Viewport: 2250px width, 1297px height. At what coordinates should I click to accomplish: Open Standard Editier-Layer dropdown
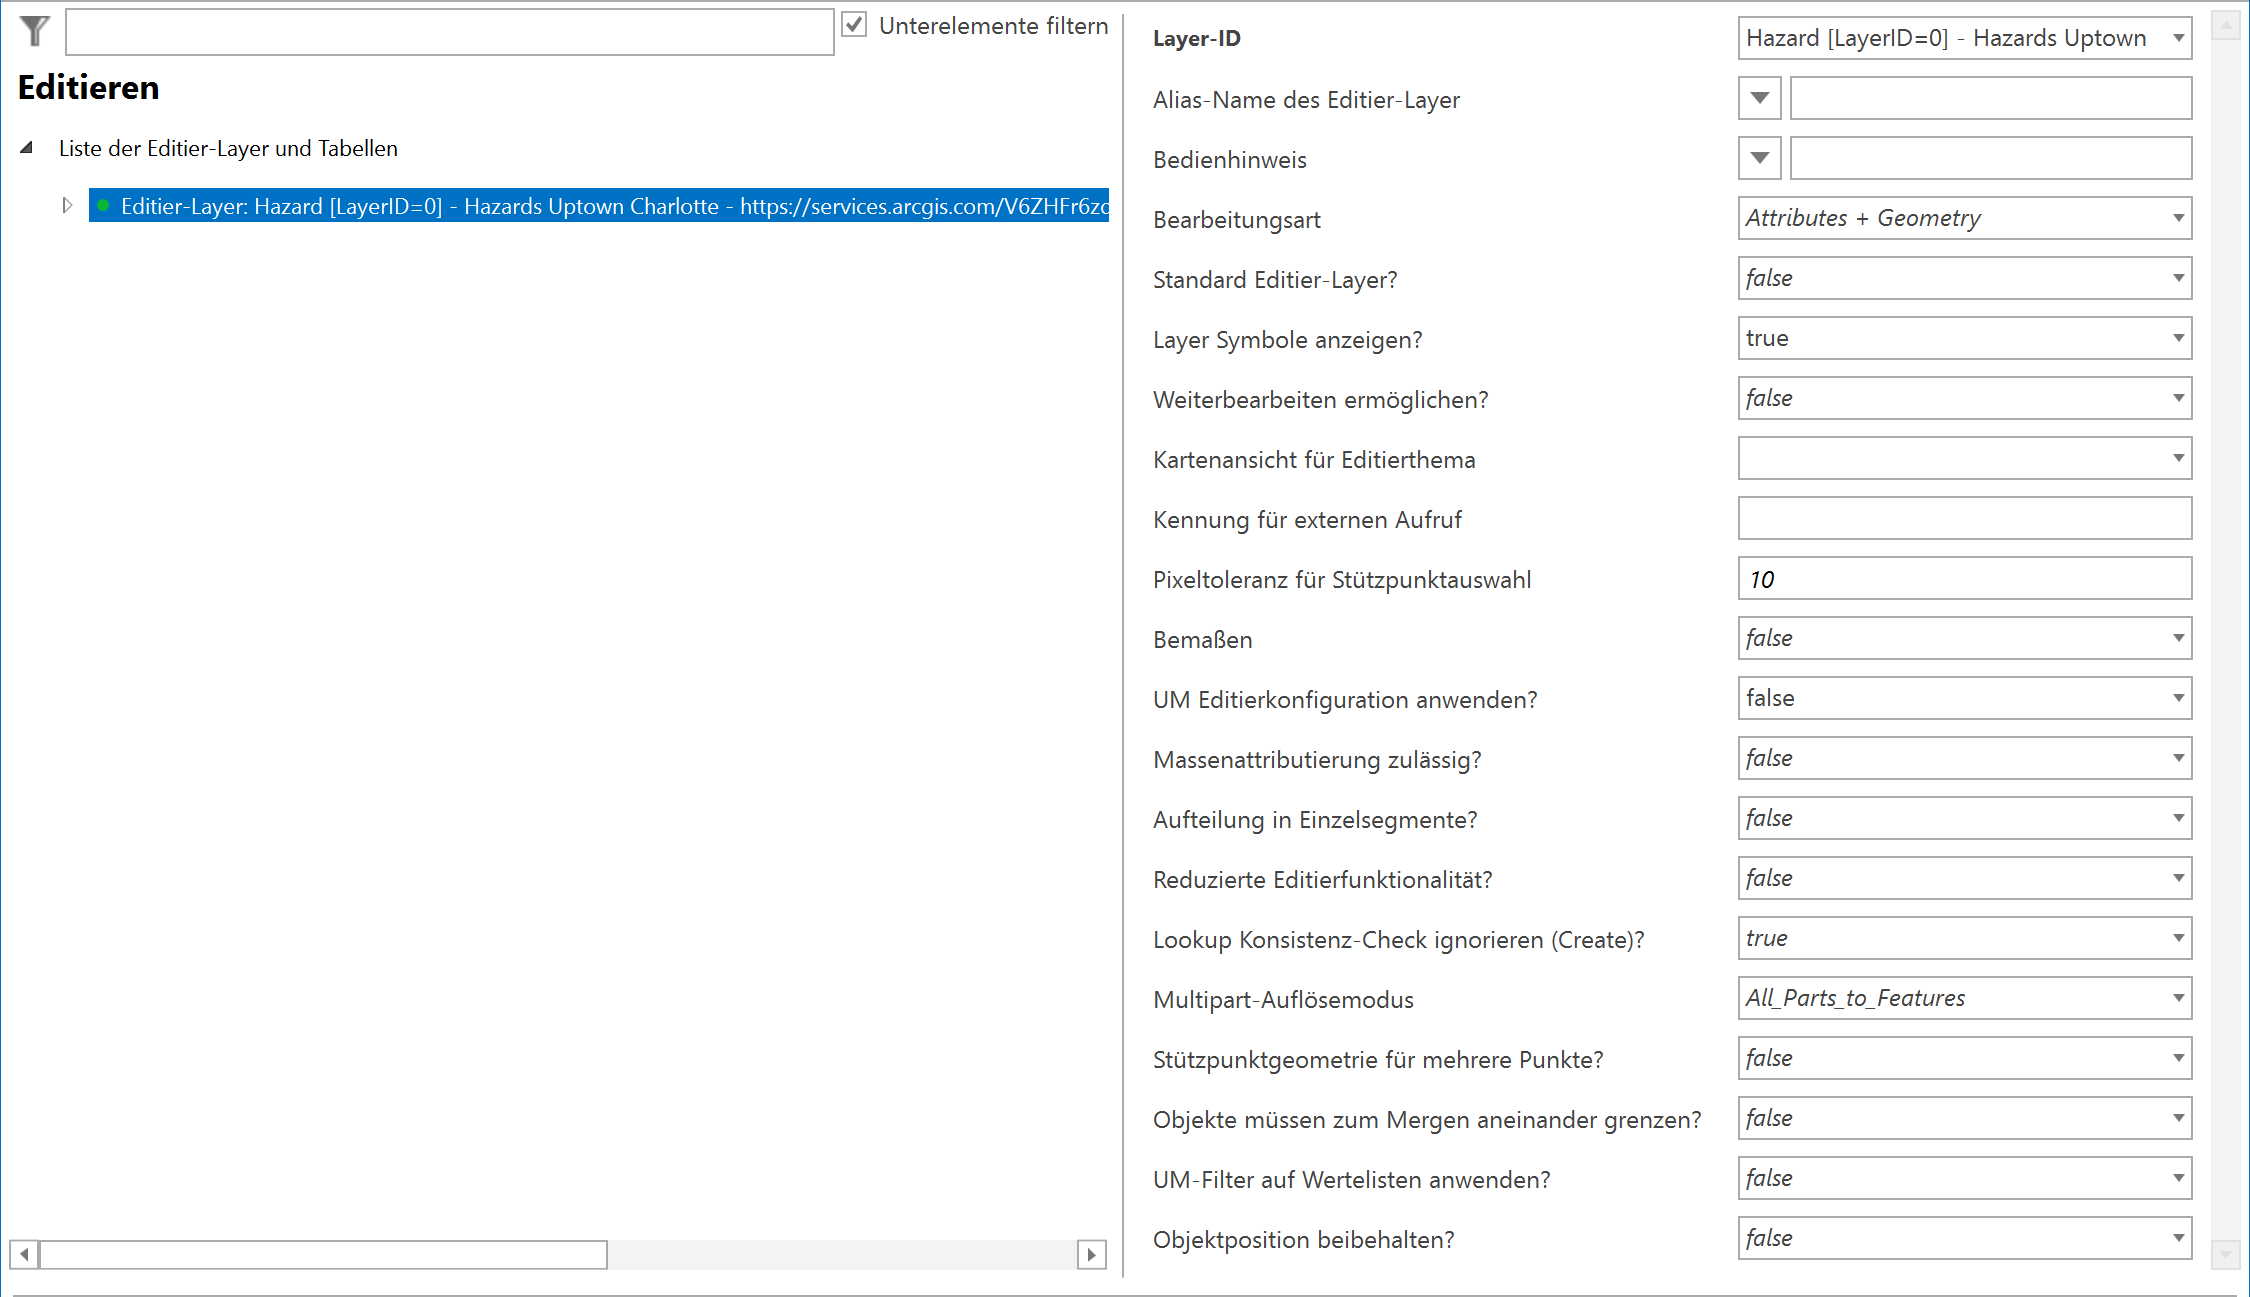coord(2178,278)
